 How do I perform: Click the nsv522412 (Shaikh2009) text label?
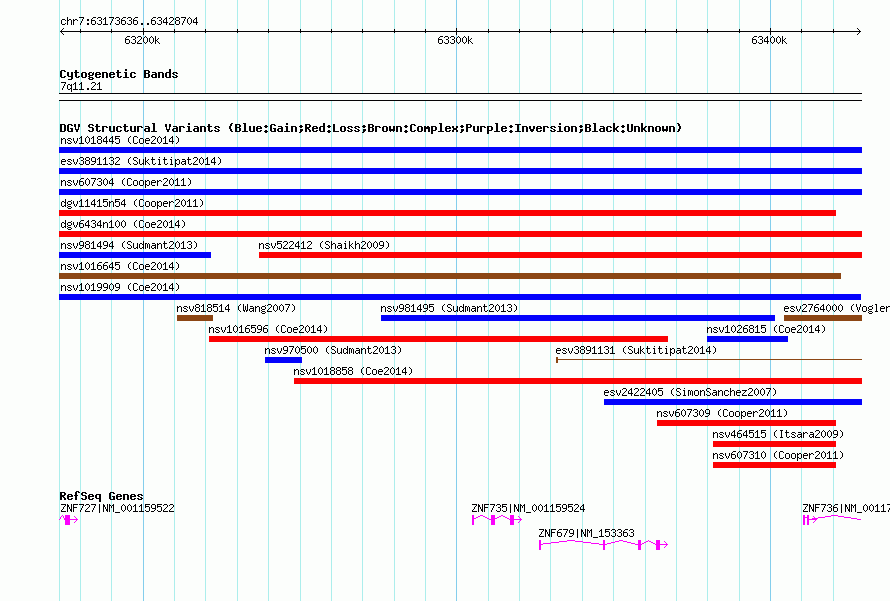(x=324, y=245)
